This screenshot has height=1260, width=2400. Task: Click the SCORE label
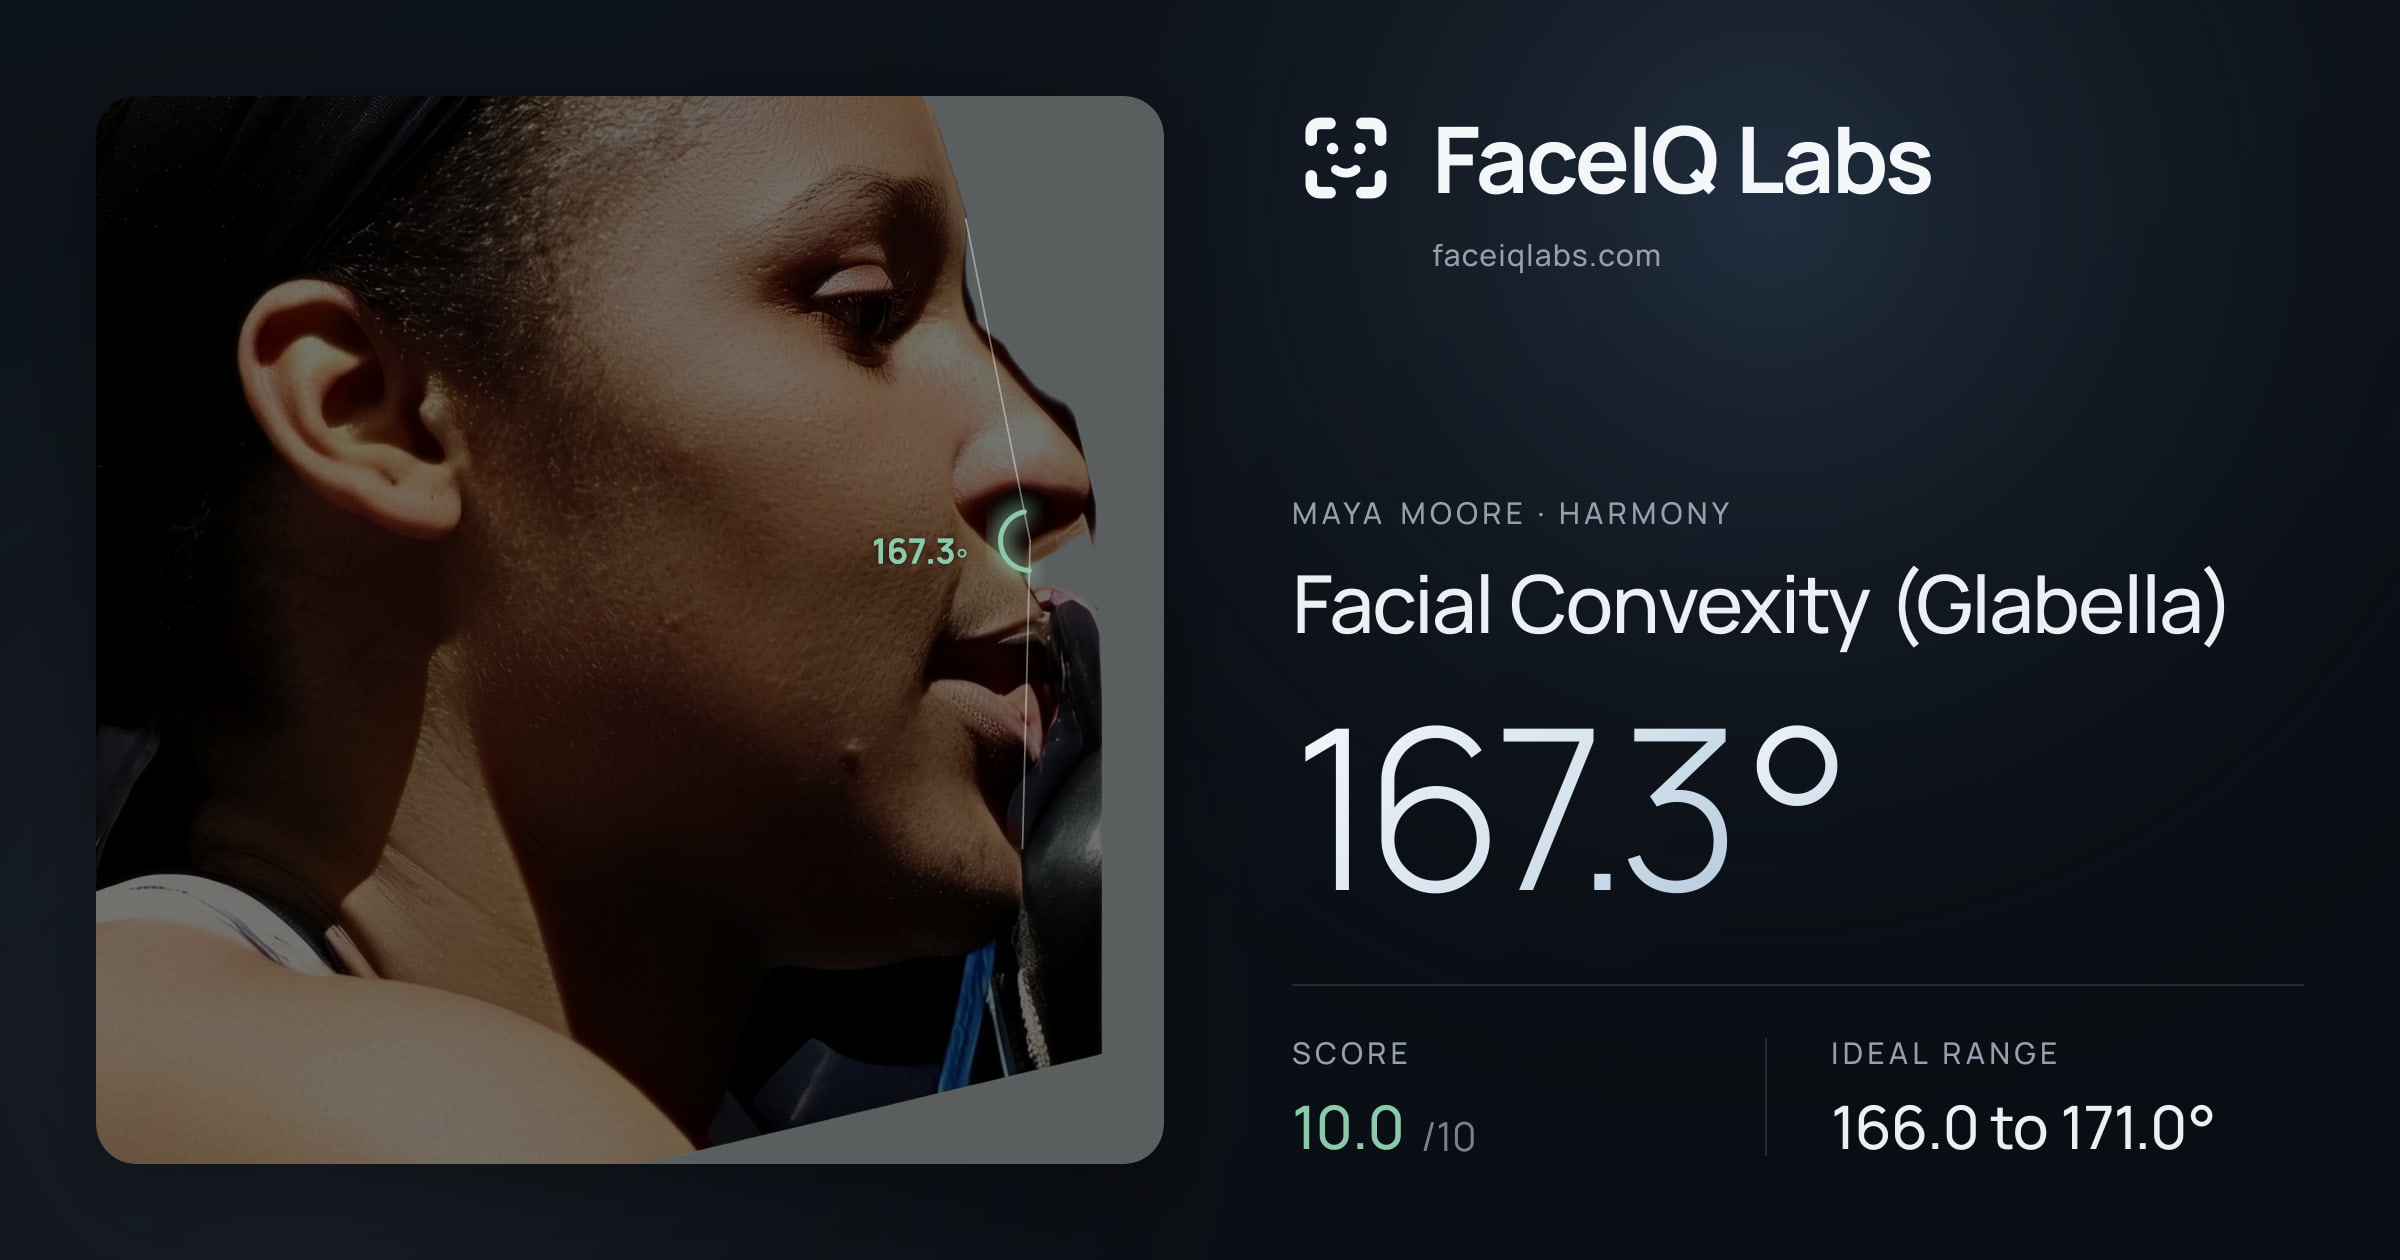[x=1350, y=1053]
